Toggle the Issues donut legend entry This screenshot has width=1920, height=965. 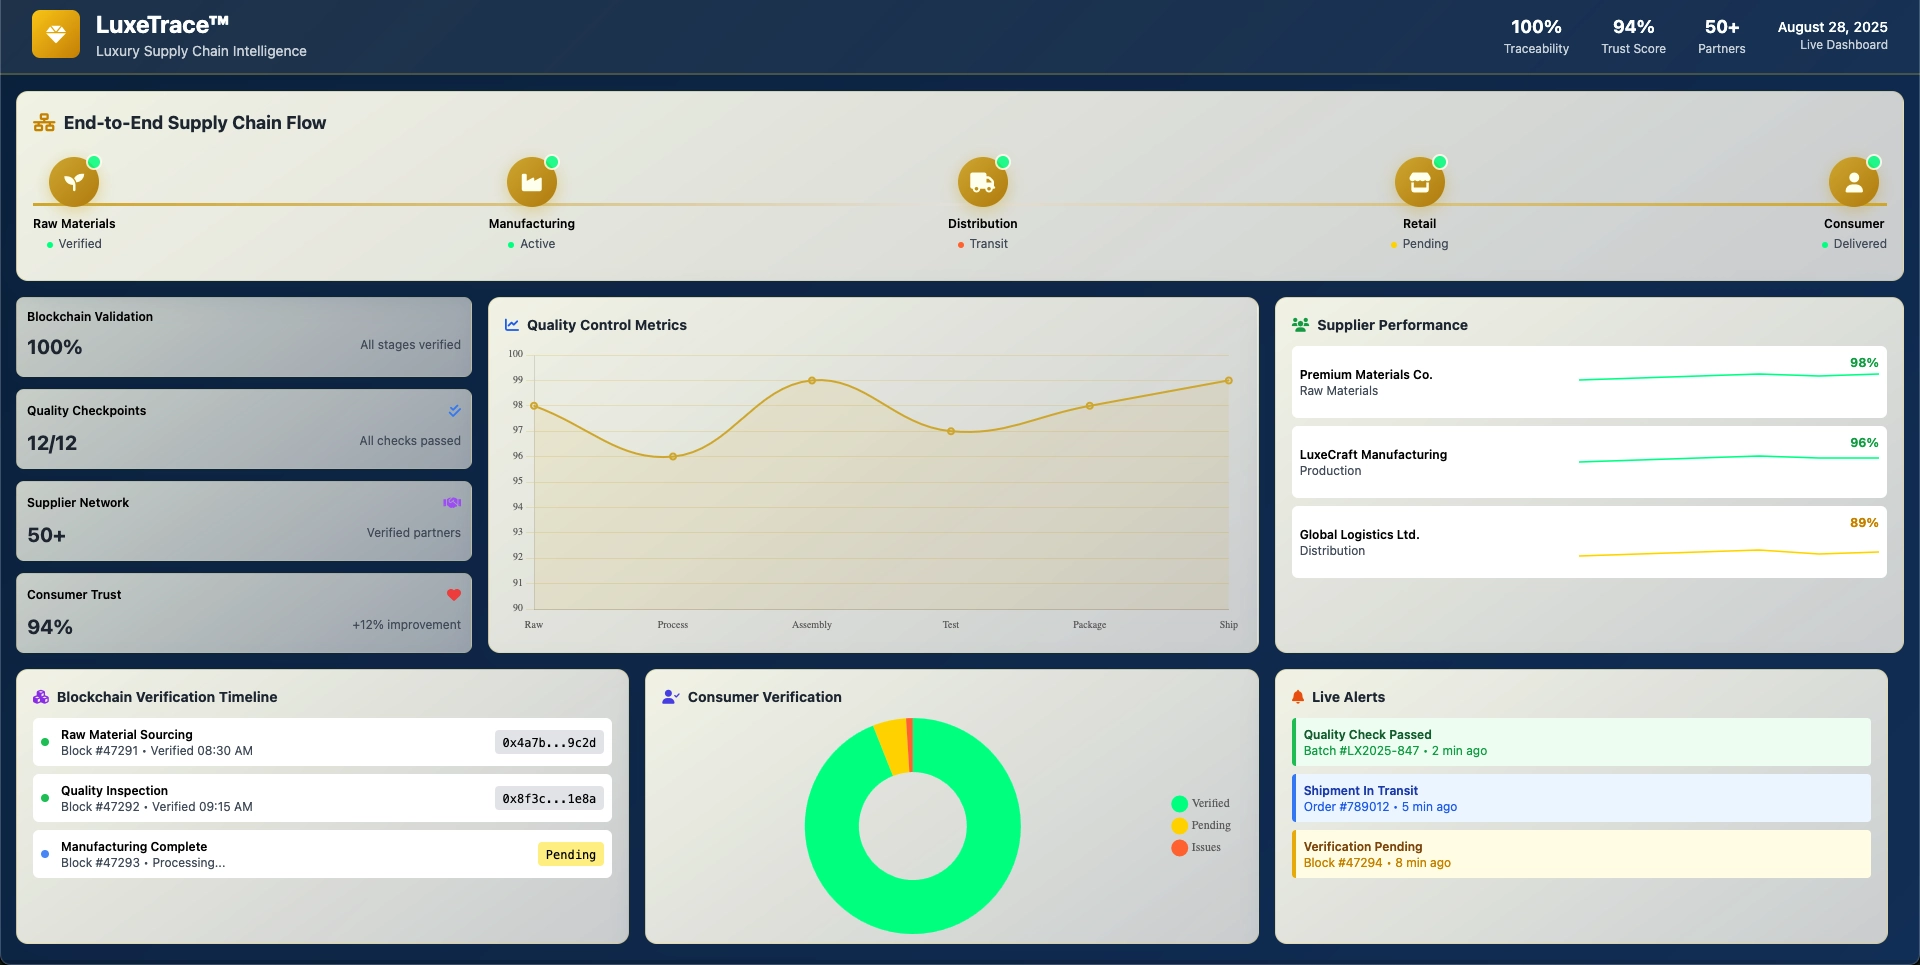1197,847
